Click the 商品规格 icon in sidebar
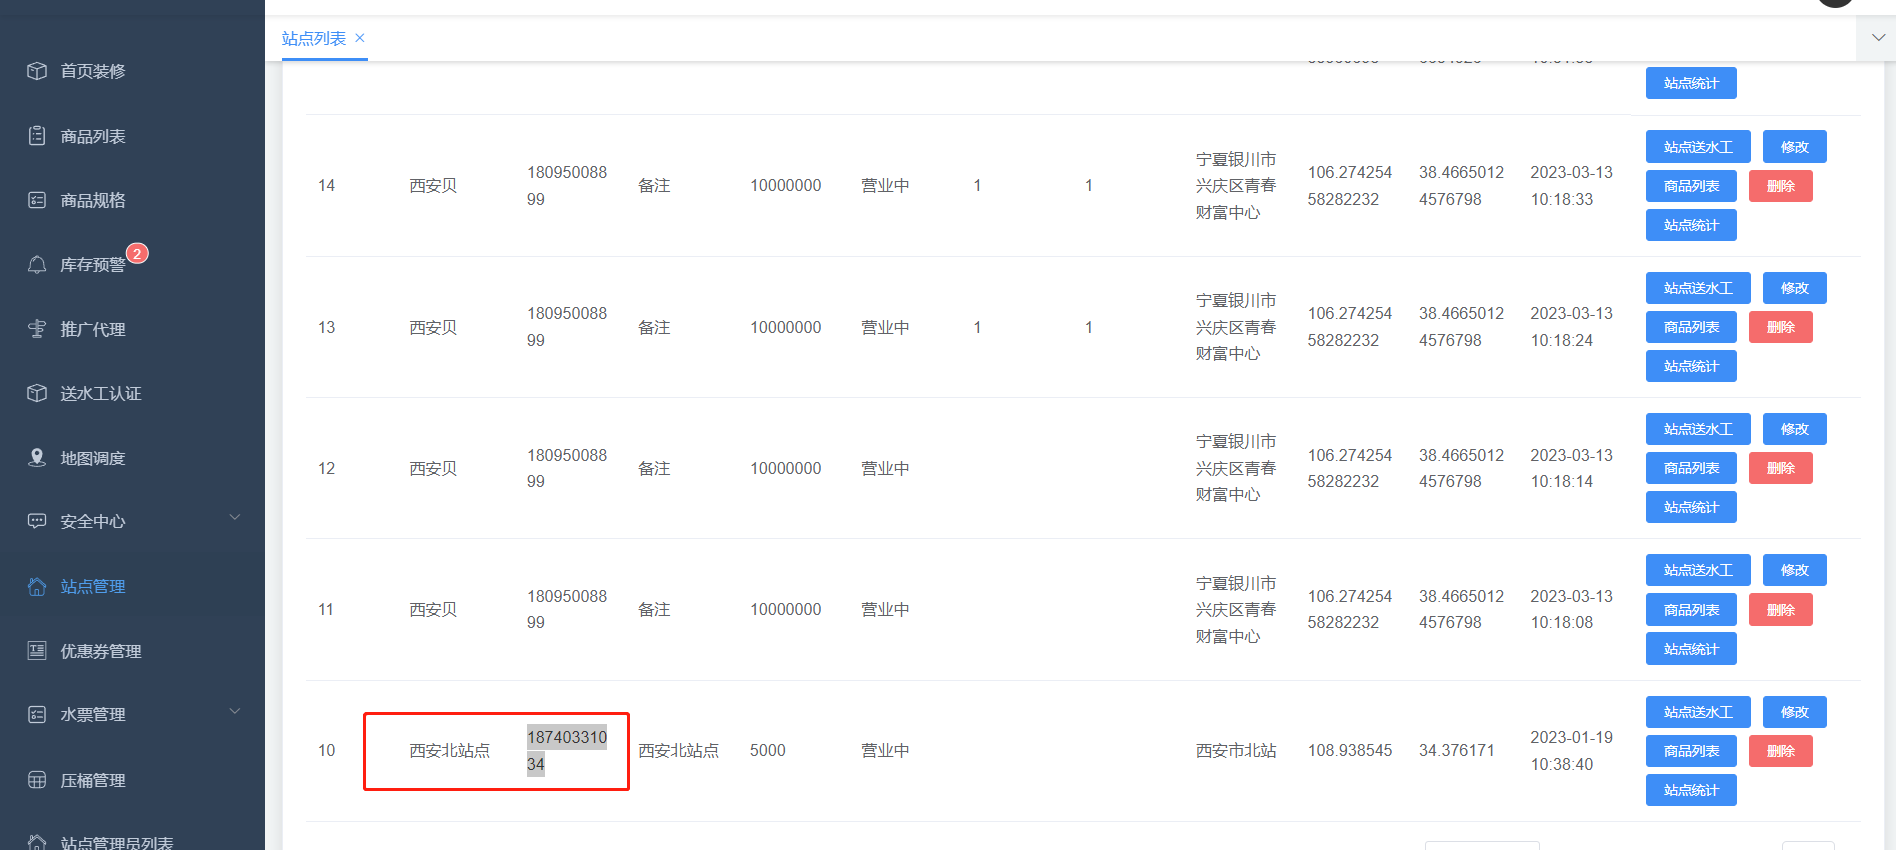Screen dimensions: 1896x850 [37, 200]
